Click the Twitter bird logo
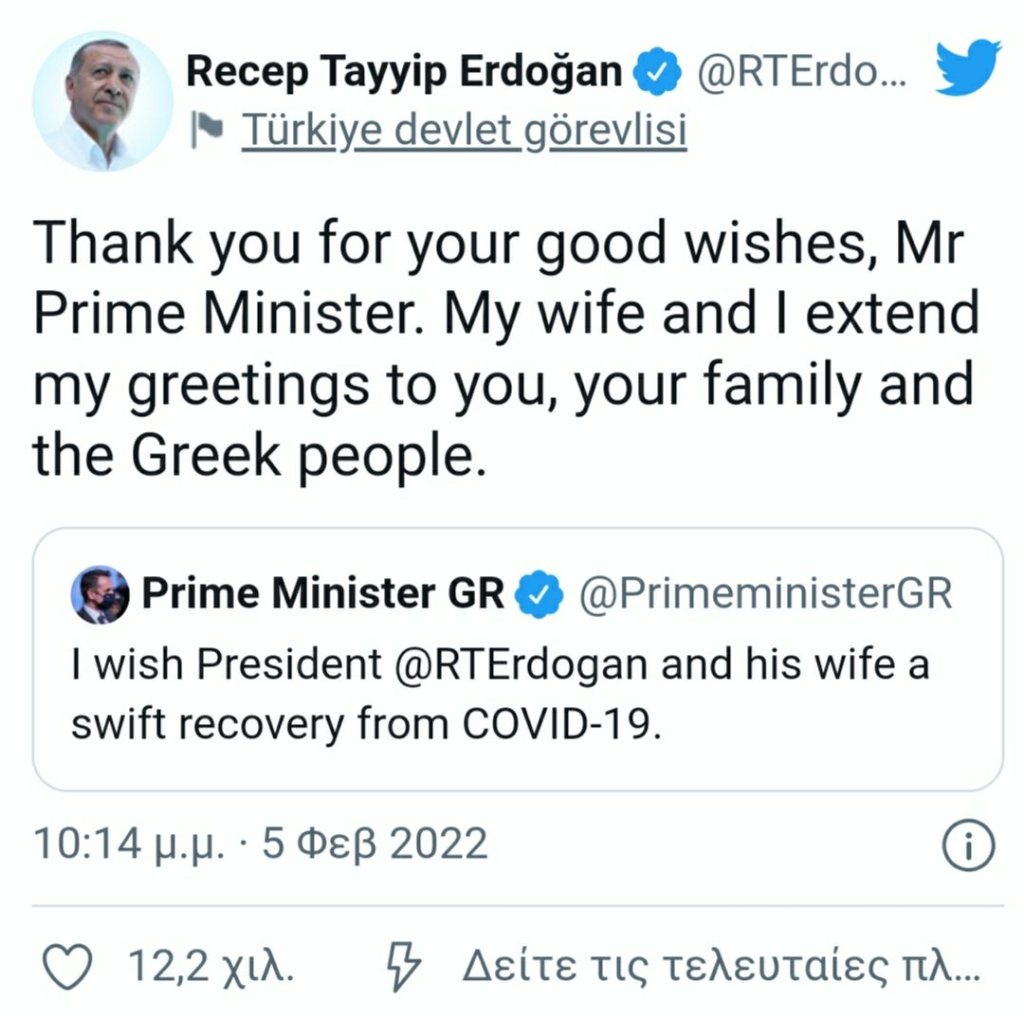This screenshot has width=1024, height=1016. [967, 67]
